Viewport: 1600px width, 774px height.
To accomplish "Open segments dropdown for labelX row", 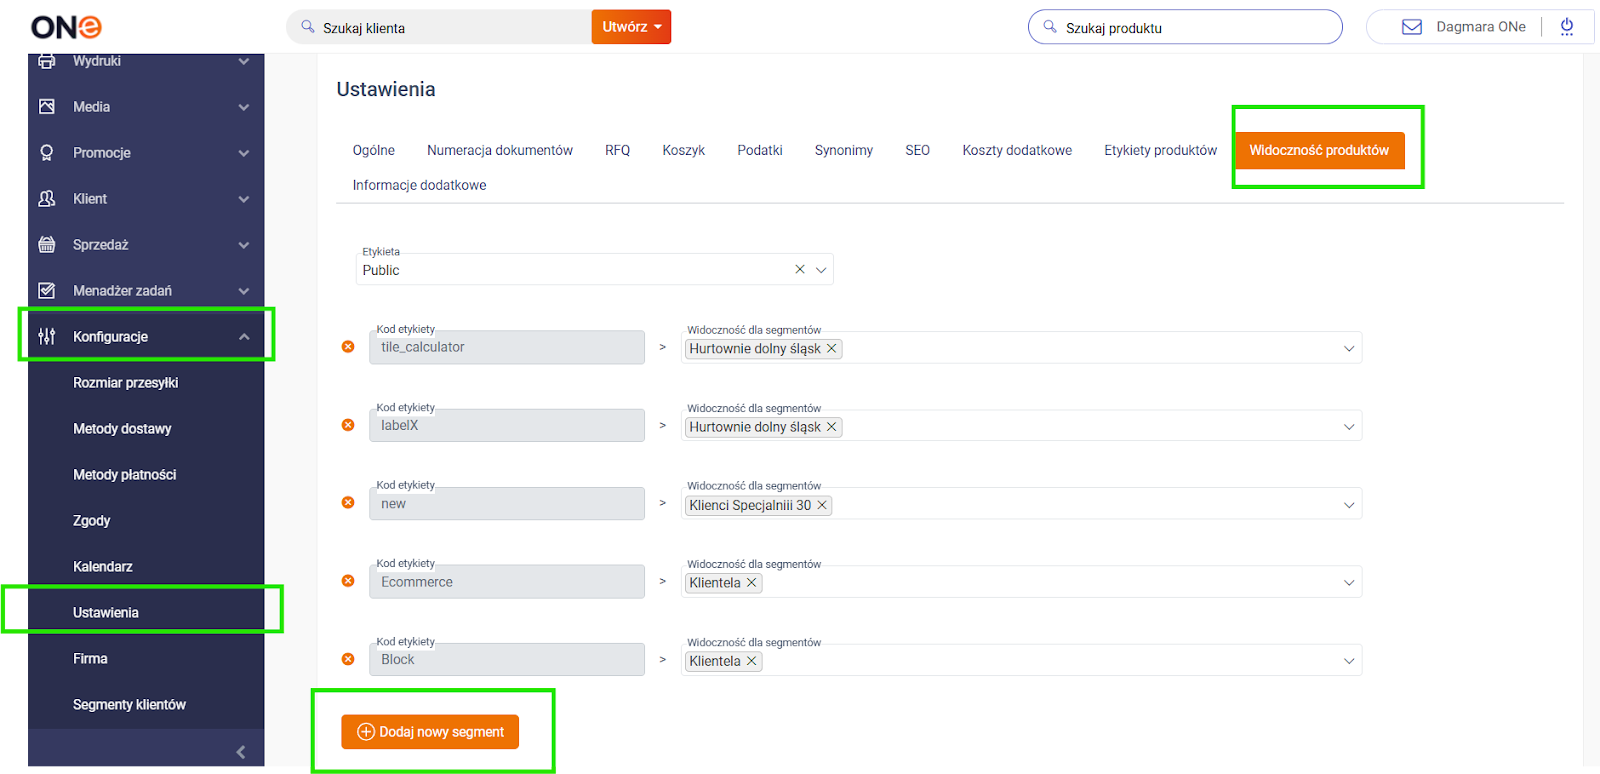I will click(x=1349, y=427).
